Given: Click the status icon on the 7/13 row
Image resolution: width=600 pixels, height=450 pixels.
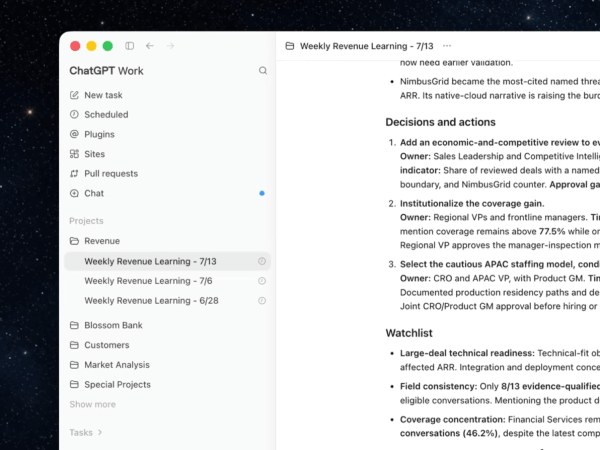Looking at the screenshot, I should (x=262, y=261).
